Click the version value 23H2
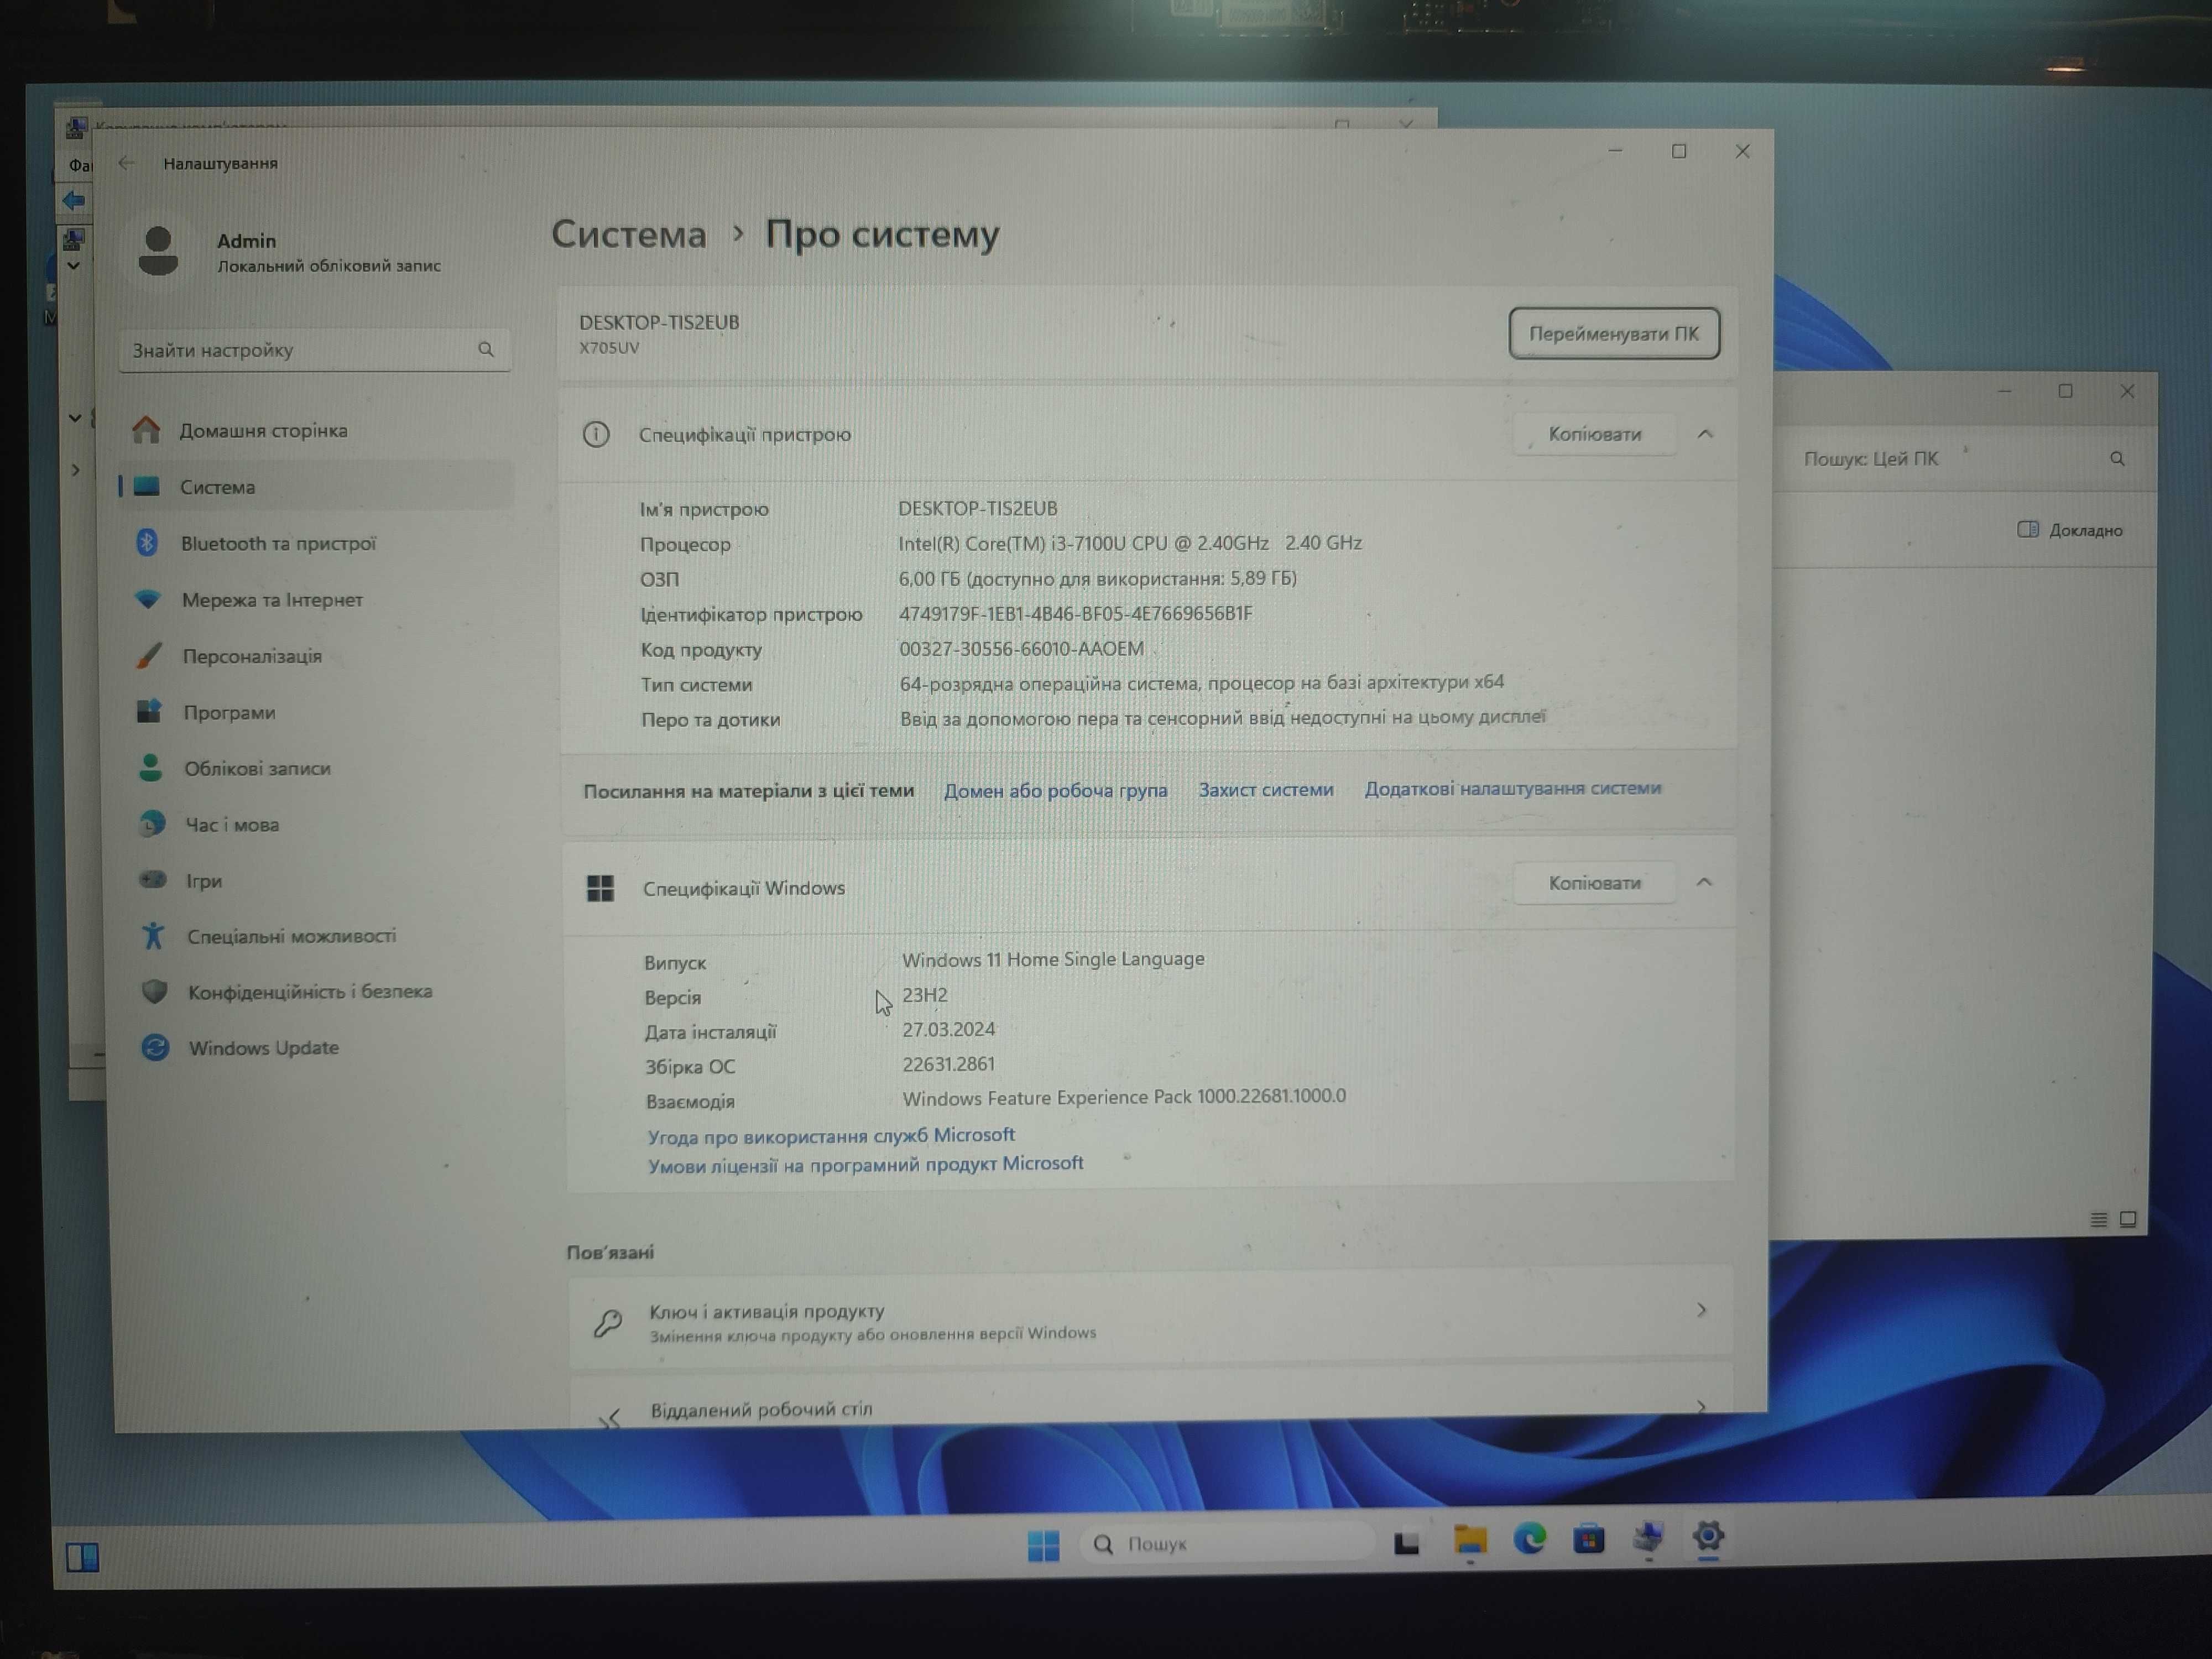The height and width of the screenshot is (1659, 2212). 925,995
